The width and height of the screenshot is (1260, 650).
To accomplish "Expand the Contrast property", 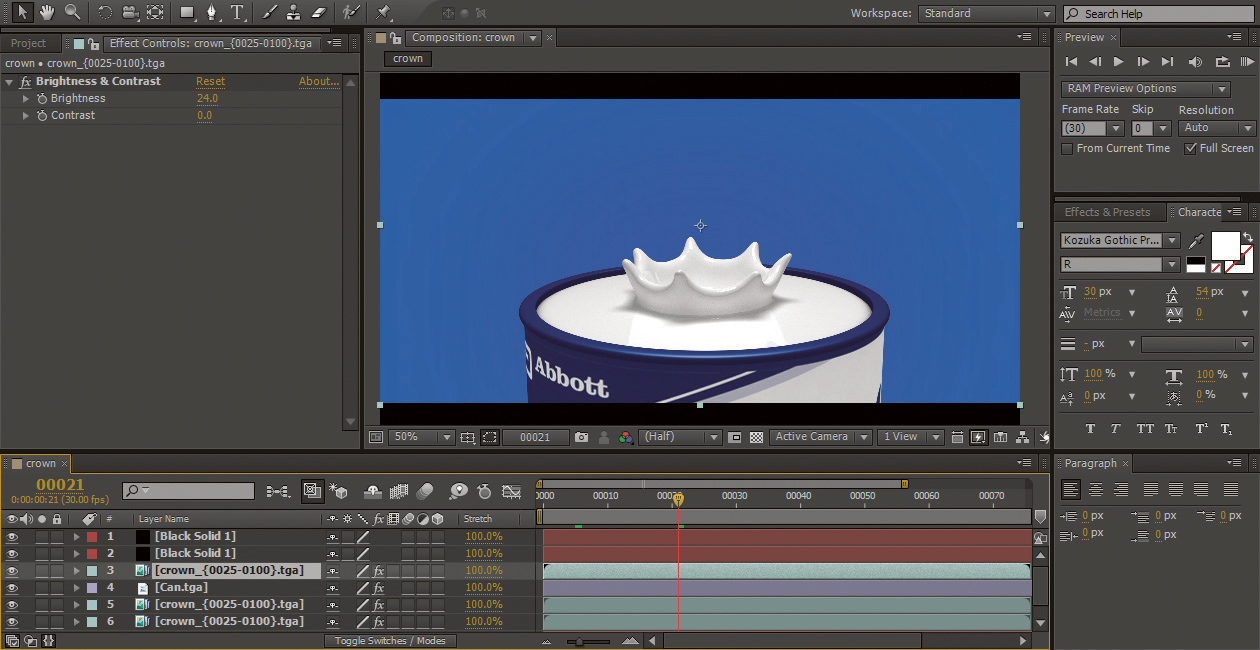I will (x=26, y=115).
